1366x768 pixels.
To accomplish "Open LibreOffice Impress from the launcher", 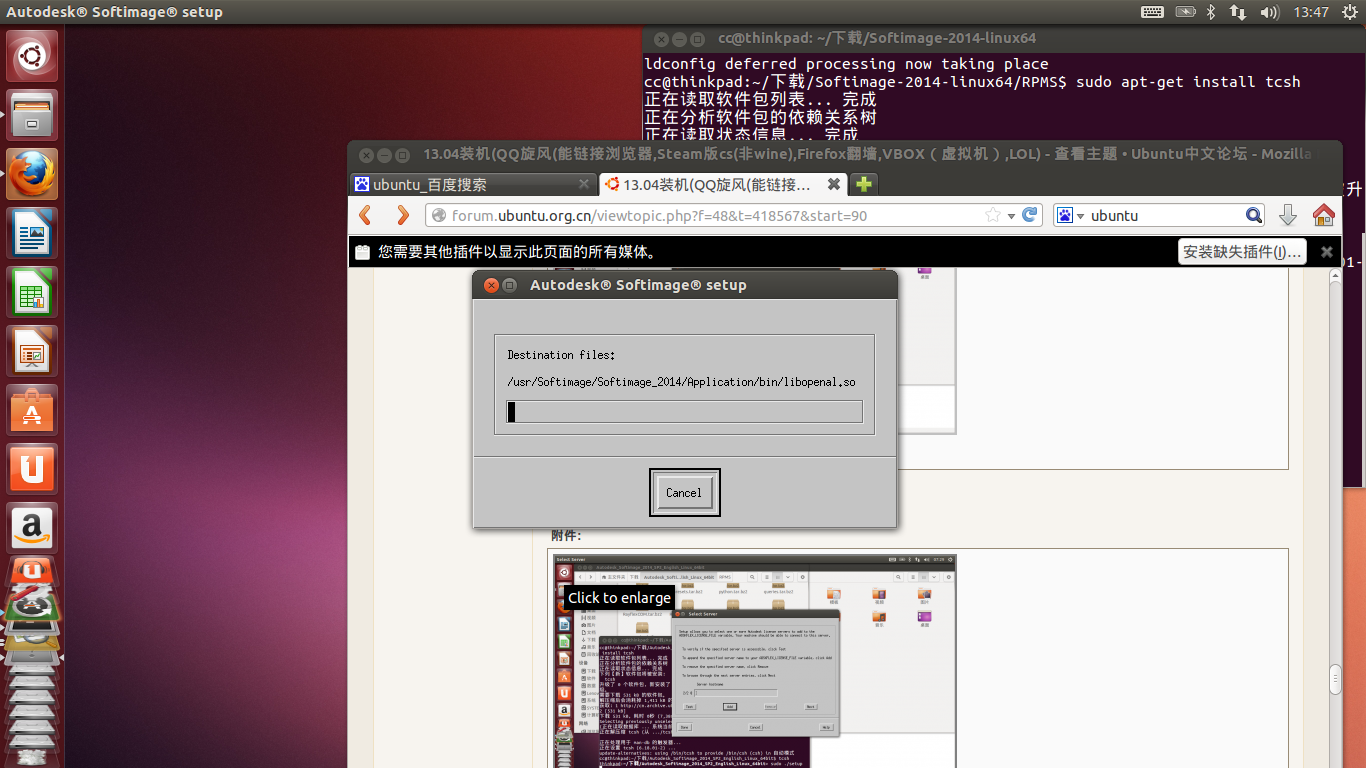I will point(33,351).
